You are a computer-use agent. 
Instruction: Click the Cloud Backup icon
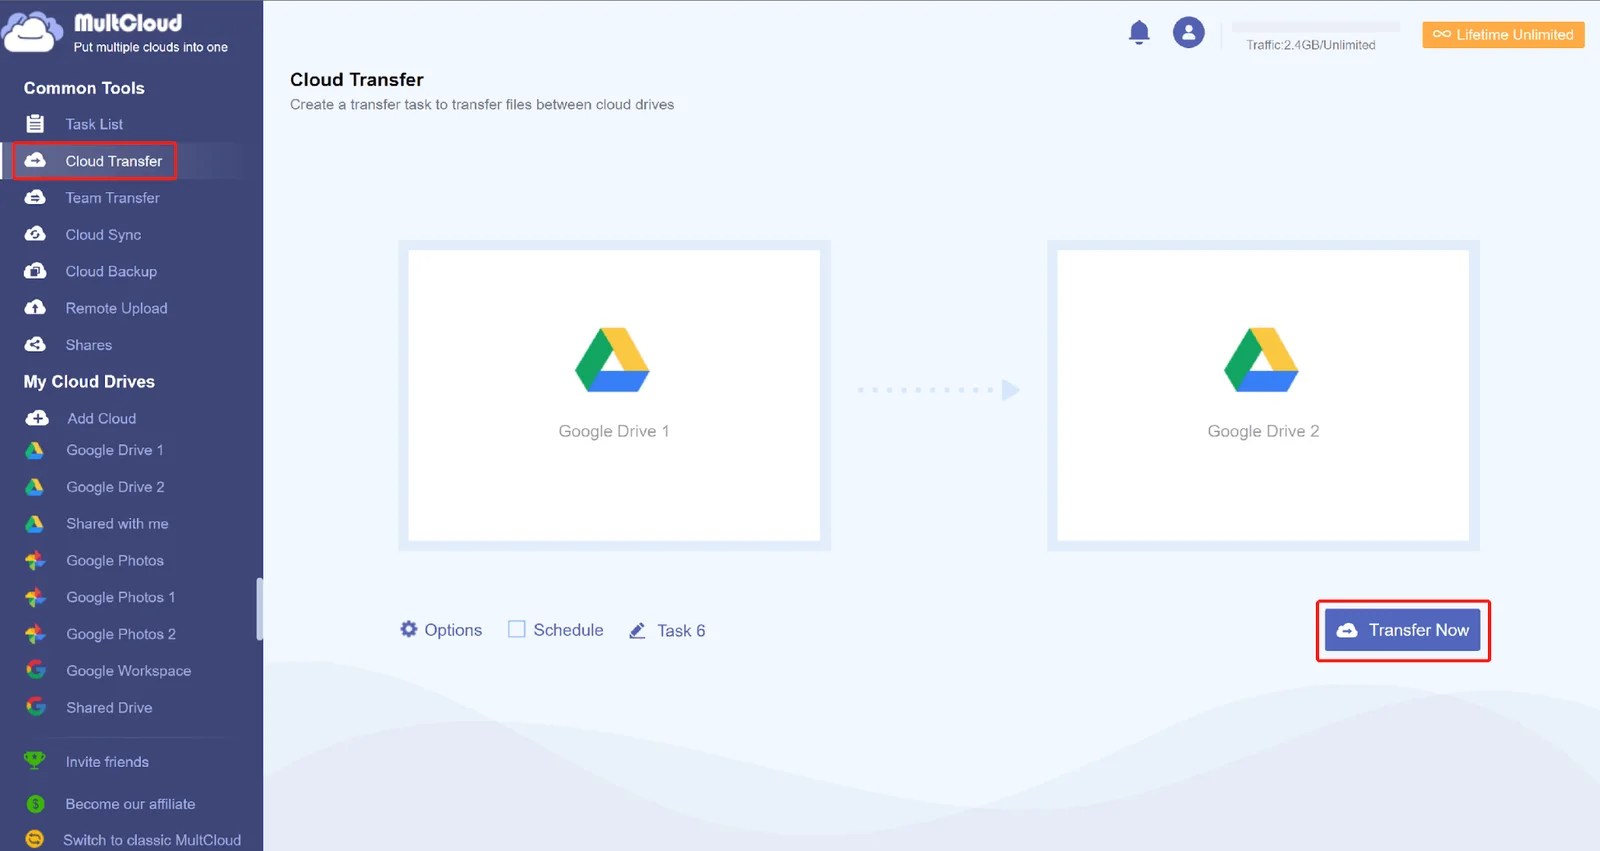[x=35, y=271]
